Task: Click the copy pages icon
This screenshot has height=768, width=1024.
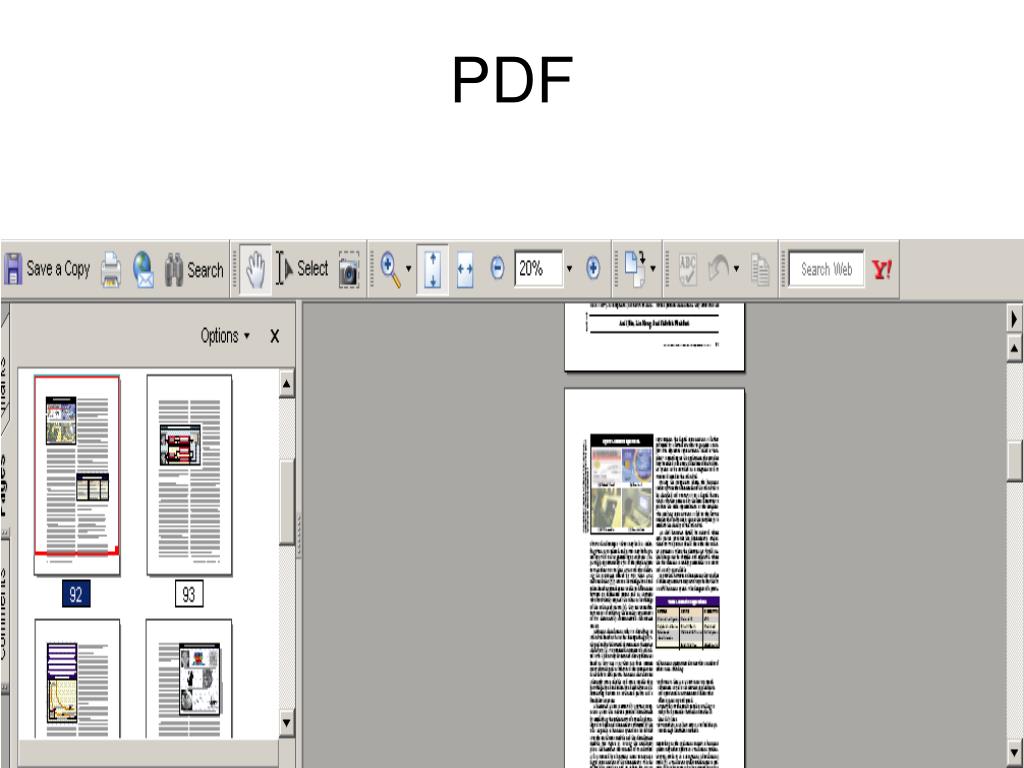Action: pos(760,270)
